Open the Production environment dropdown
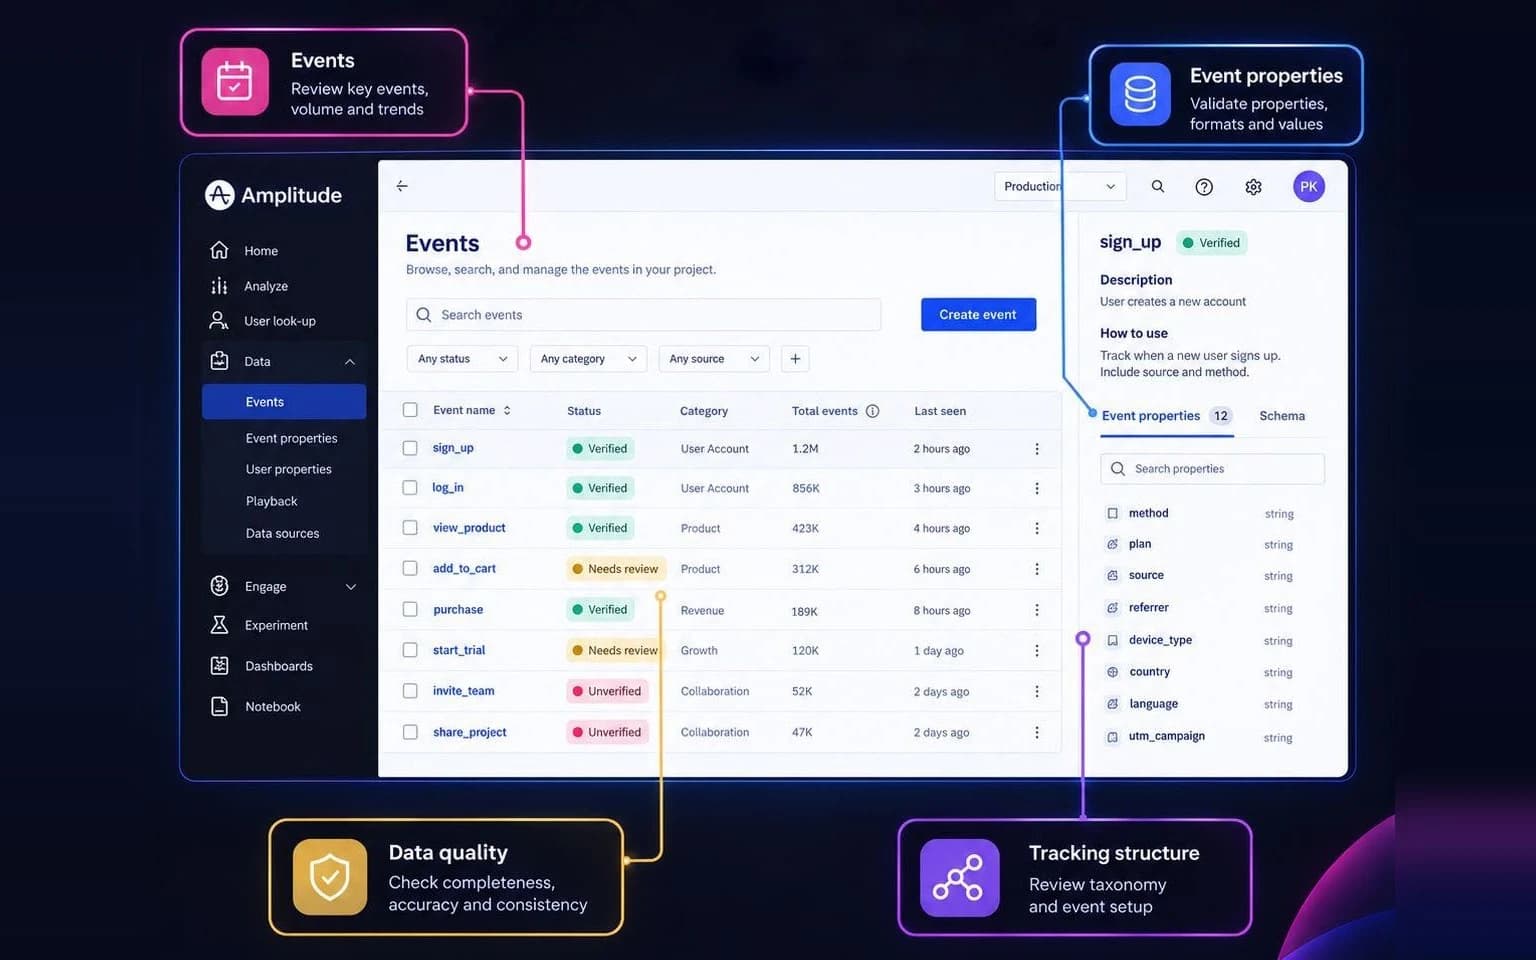This screenshot has width=1536, height=960. [1060, 187]
